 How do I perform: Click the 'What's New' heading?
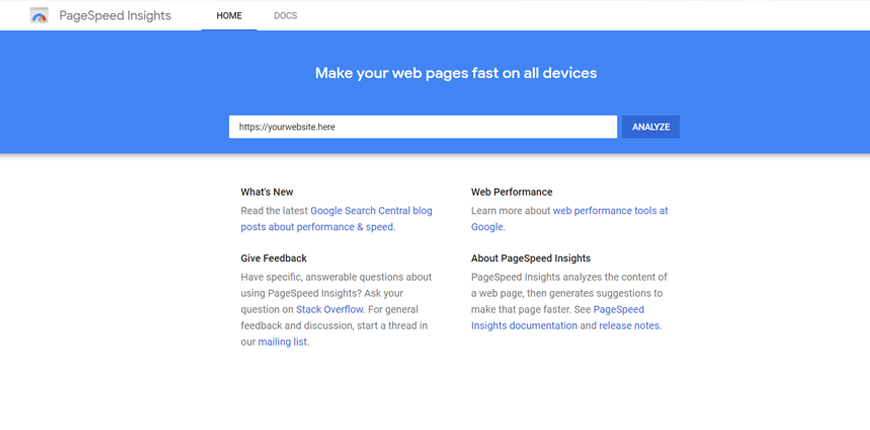coord(267,192)
